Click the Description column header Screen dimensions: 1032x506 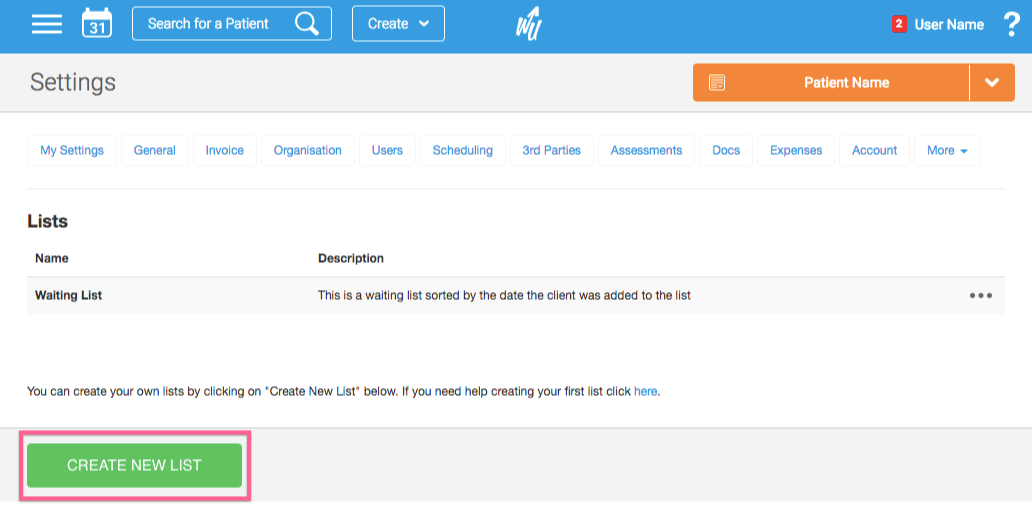(351, 259)
